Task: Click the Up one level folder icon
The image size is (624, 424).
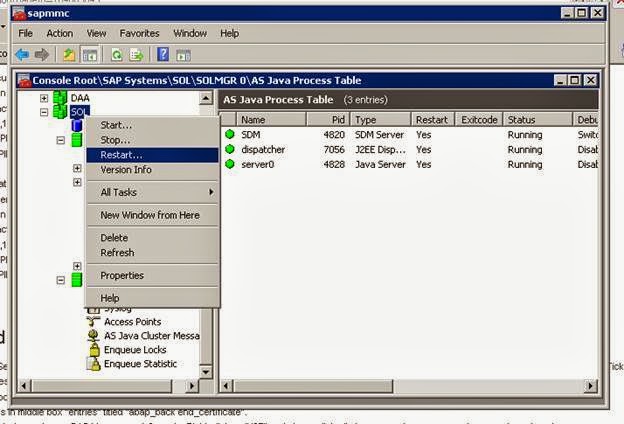Action: click(x=69, y=55)
